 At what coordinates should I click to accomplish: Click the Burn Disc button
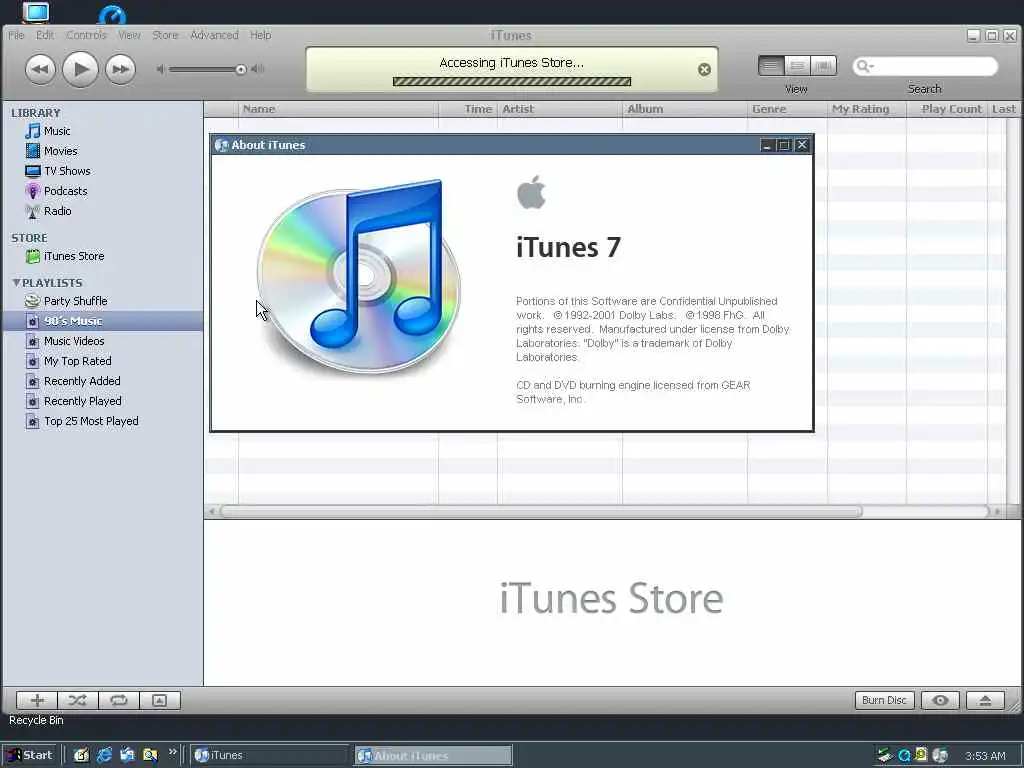tap(884, 701)
